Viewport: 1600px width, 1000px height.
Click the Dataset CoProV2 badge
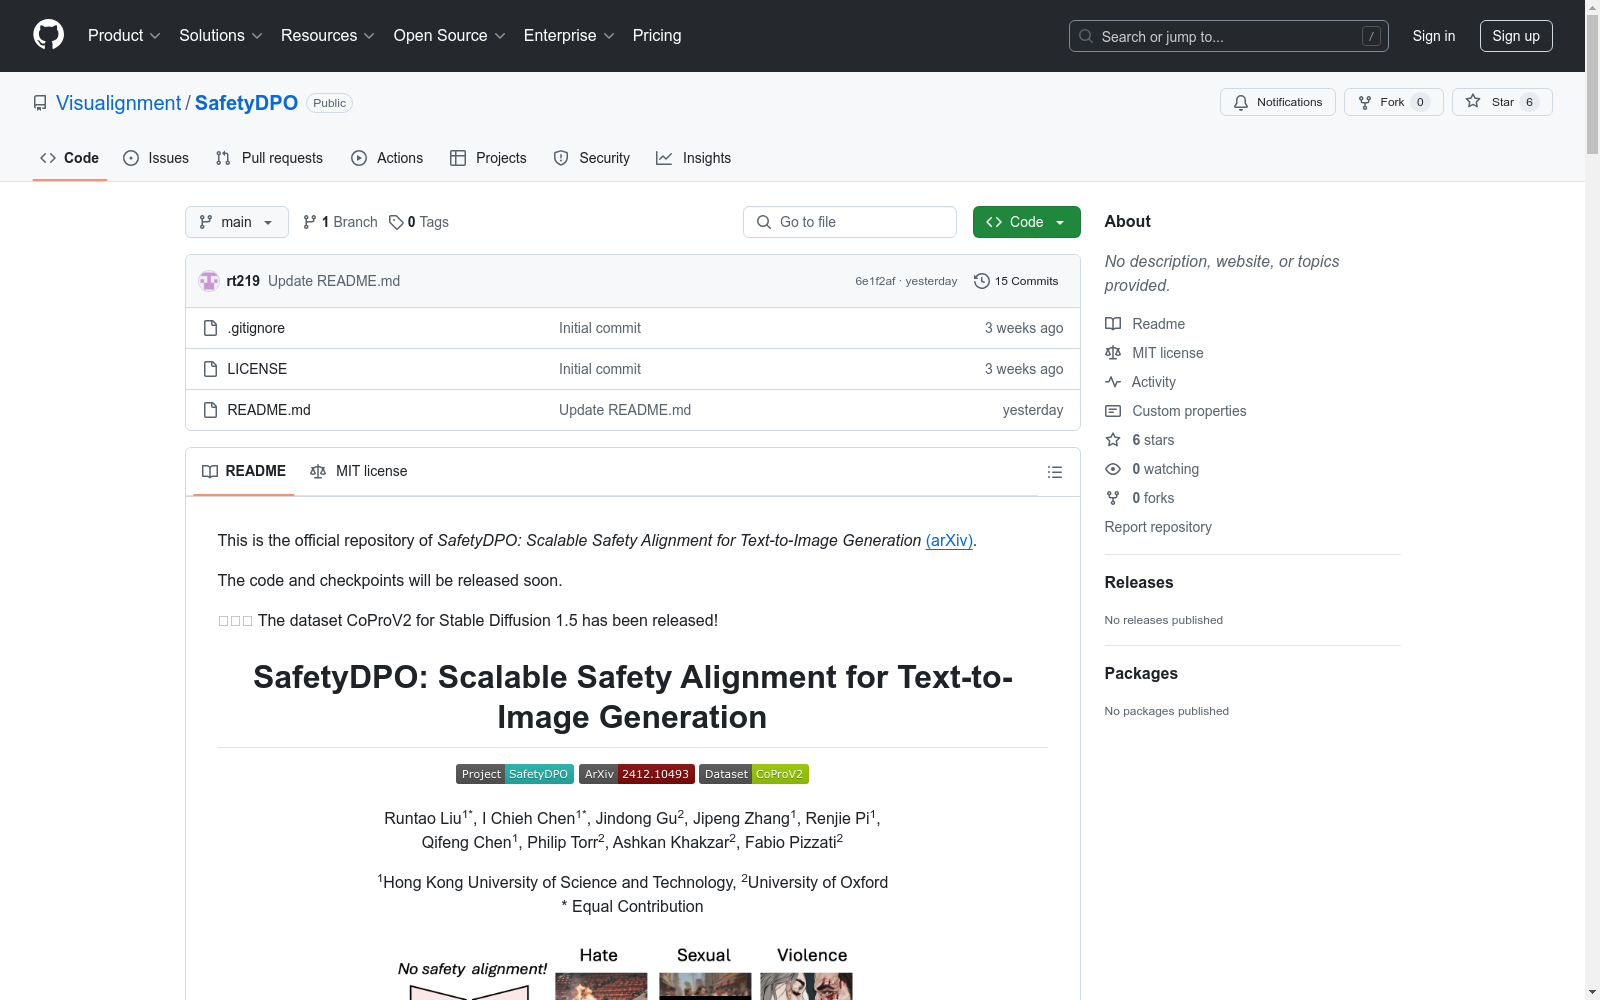click(x=754, y=774)
